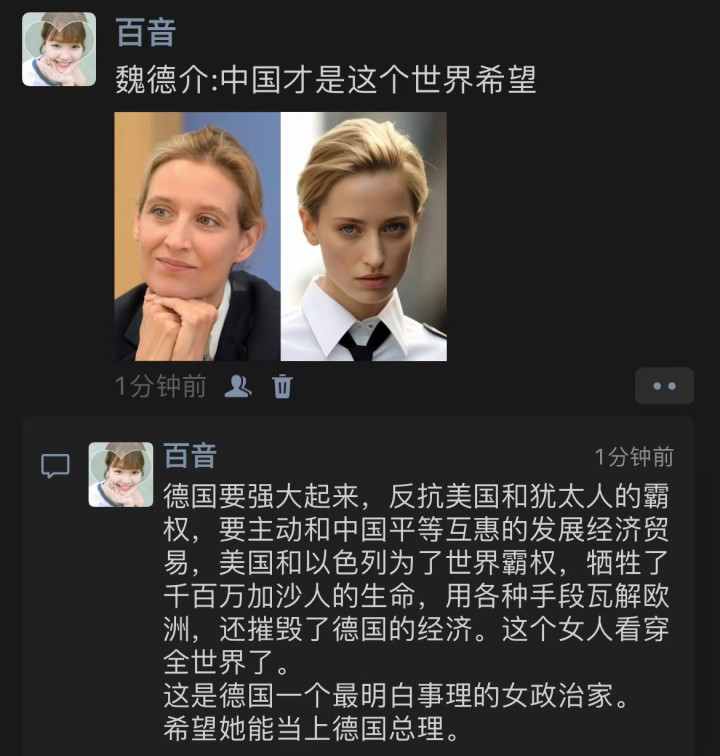Click the speech bubble comment icon
Viewport: 720px width, 756px height.
point(55,466)
